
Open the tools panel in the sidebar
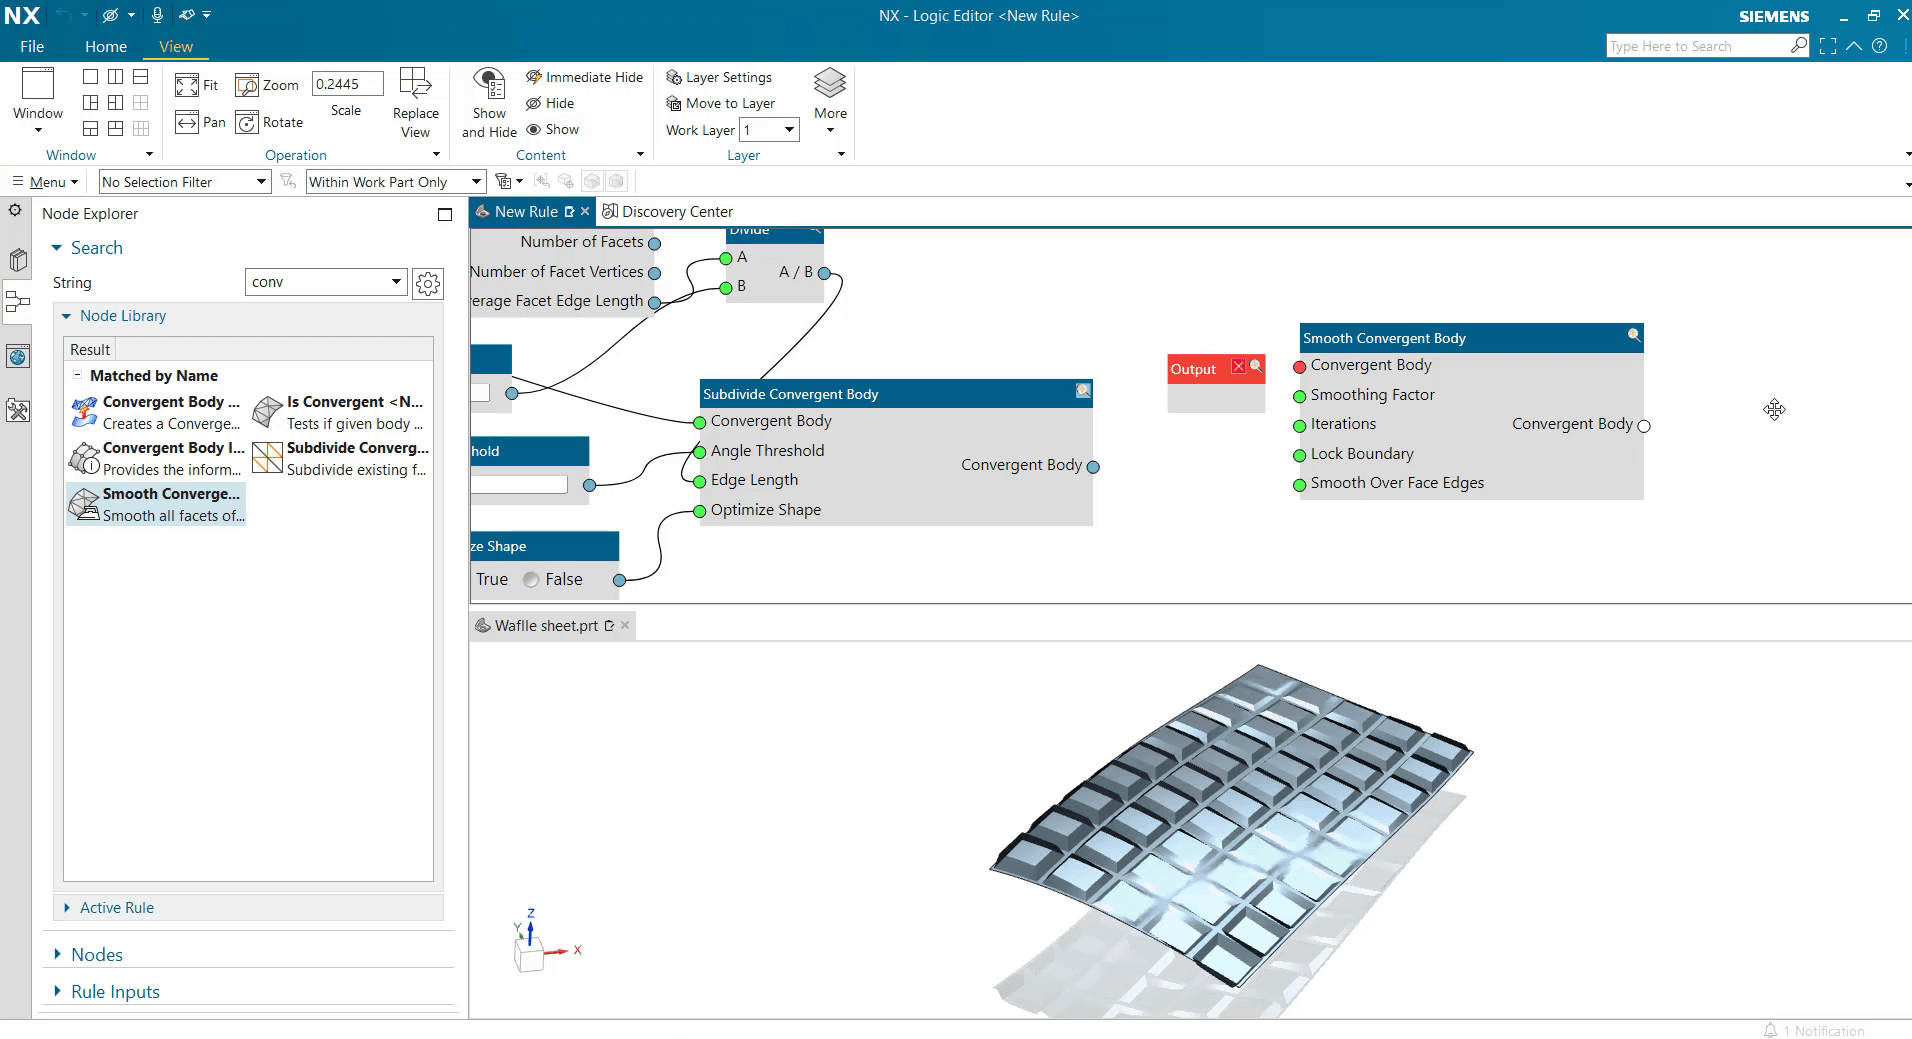pyautogui.click(x=17, y=411)
